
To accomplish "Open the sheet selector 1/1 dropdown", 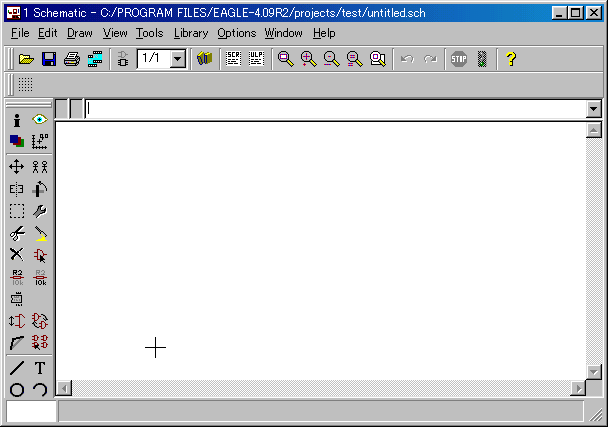I will 178,59.
